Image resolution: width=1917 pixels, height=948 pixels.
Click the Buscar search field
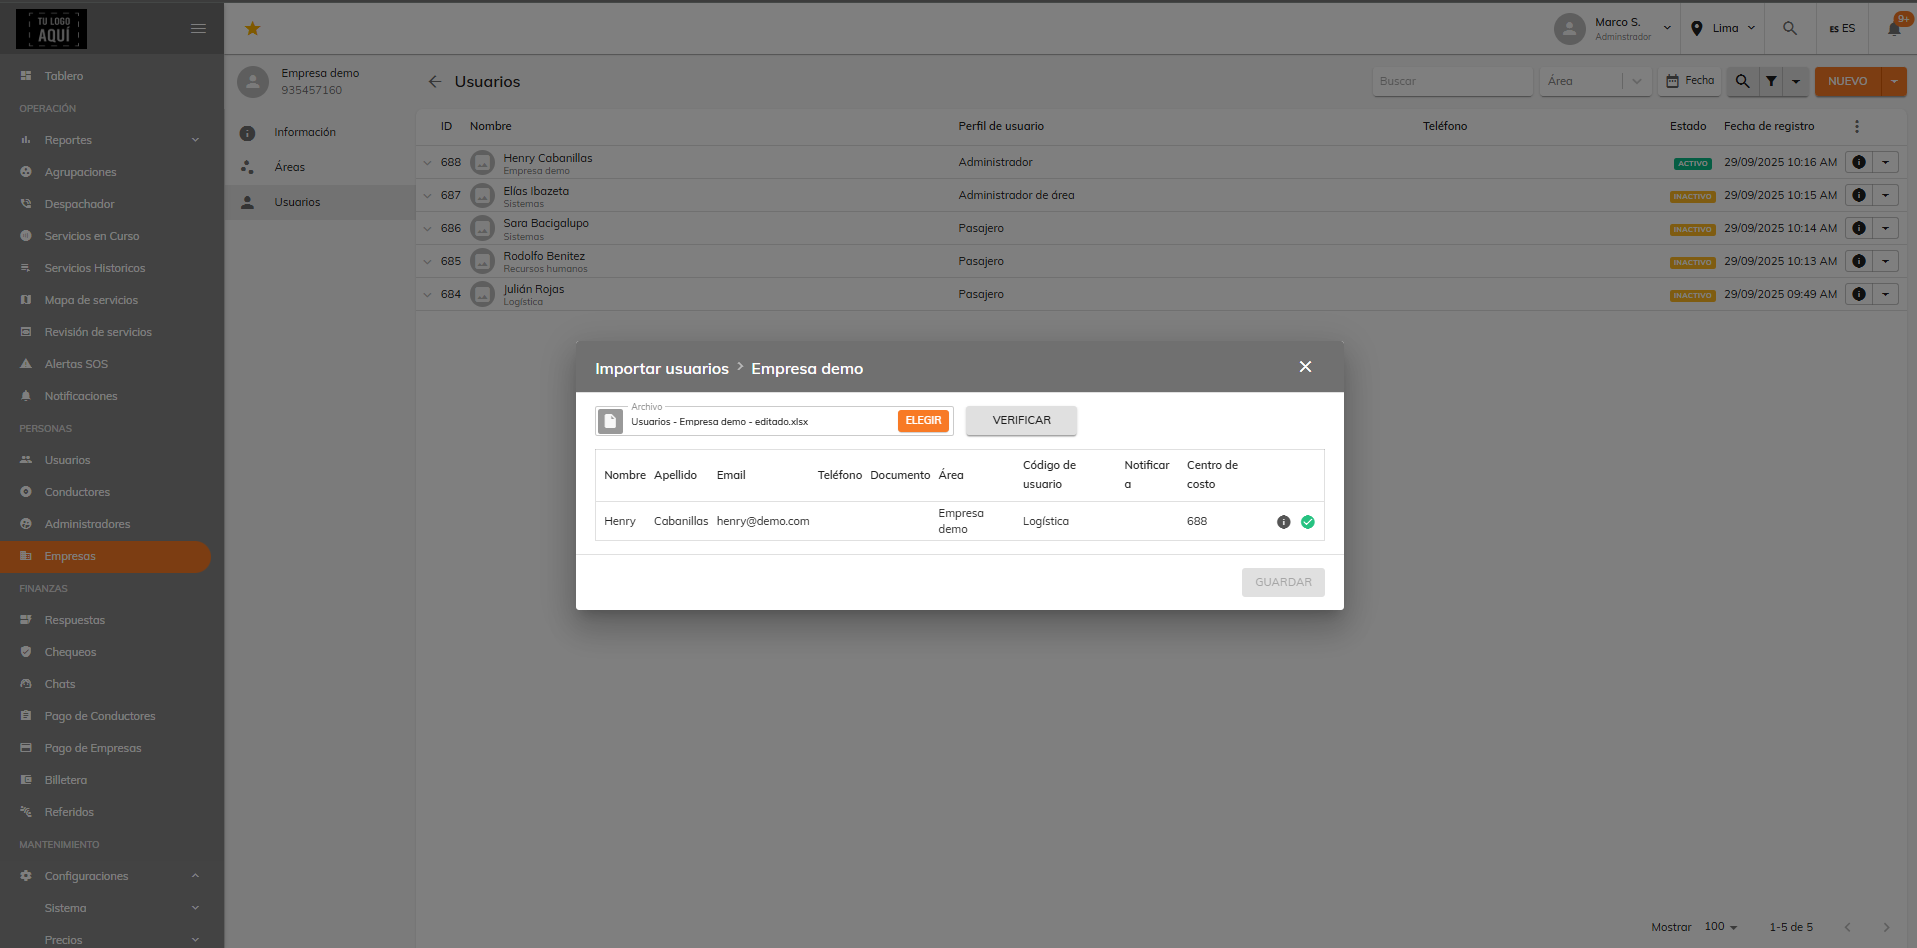1452,81
